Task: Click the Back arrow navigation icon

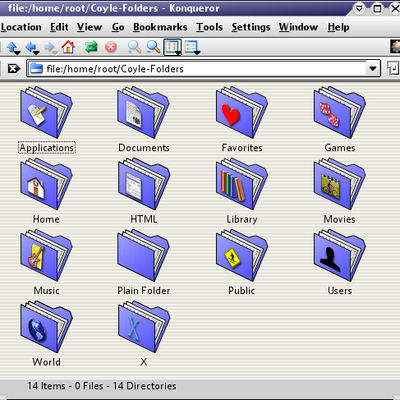Action: (31, 47)
